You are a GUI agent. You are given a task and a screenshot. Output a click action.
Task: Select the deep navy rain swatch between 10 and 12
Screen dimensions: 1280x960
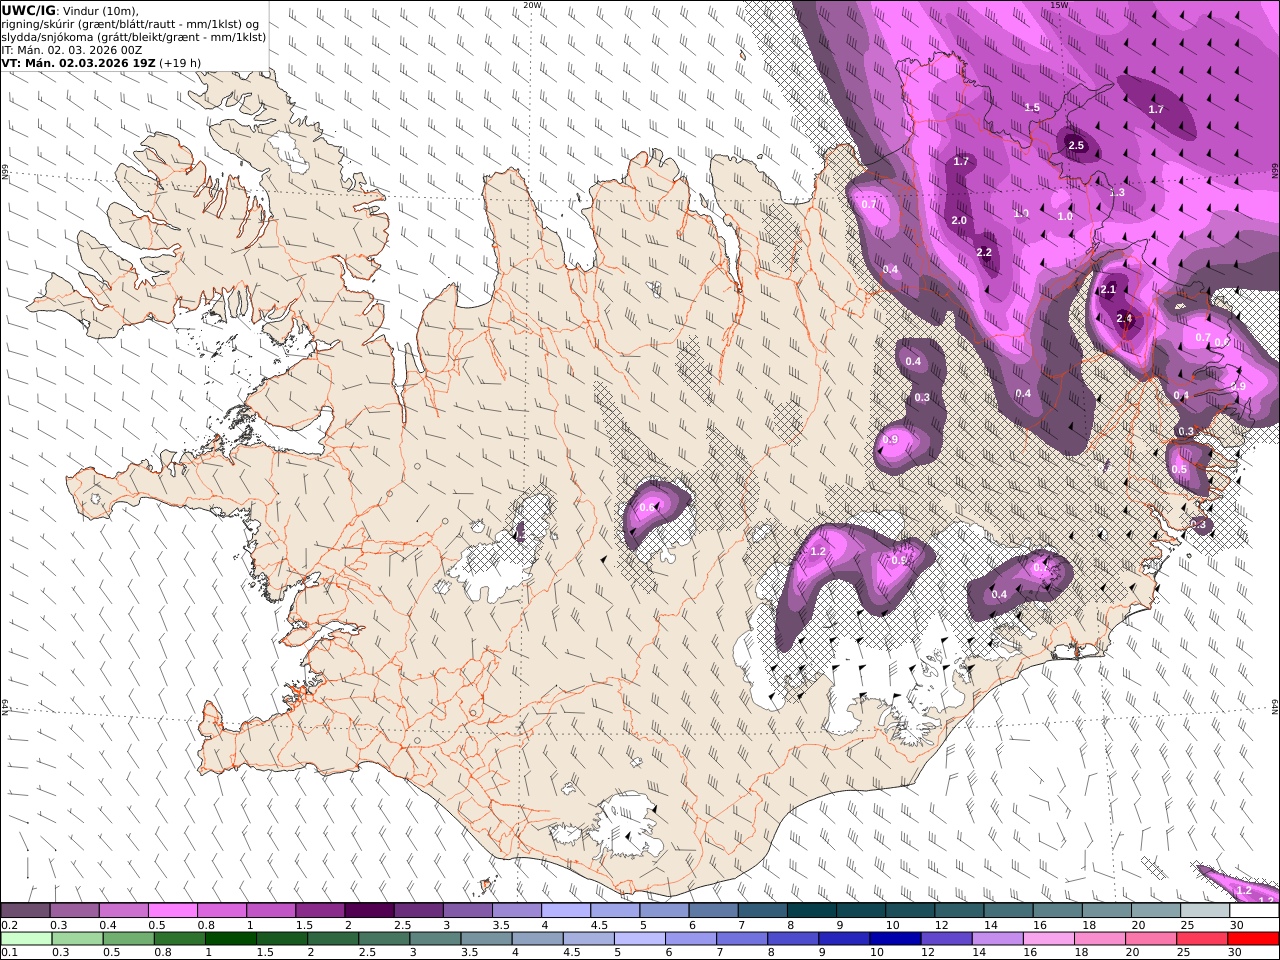click(x=894, y=938)
